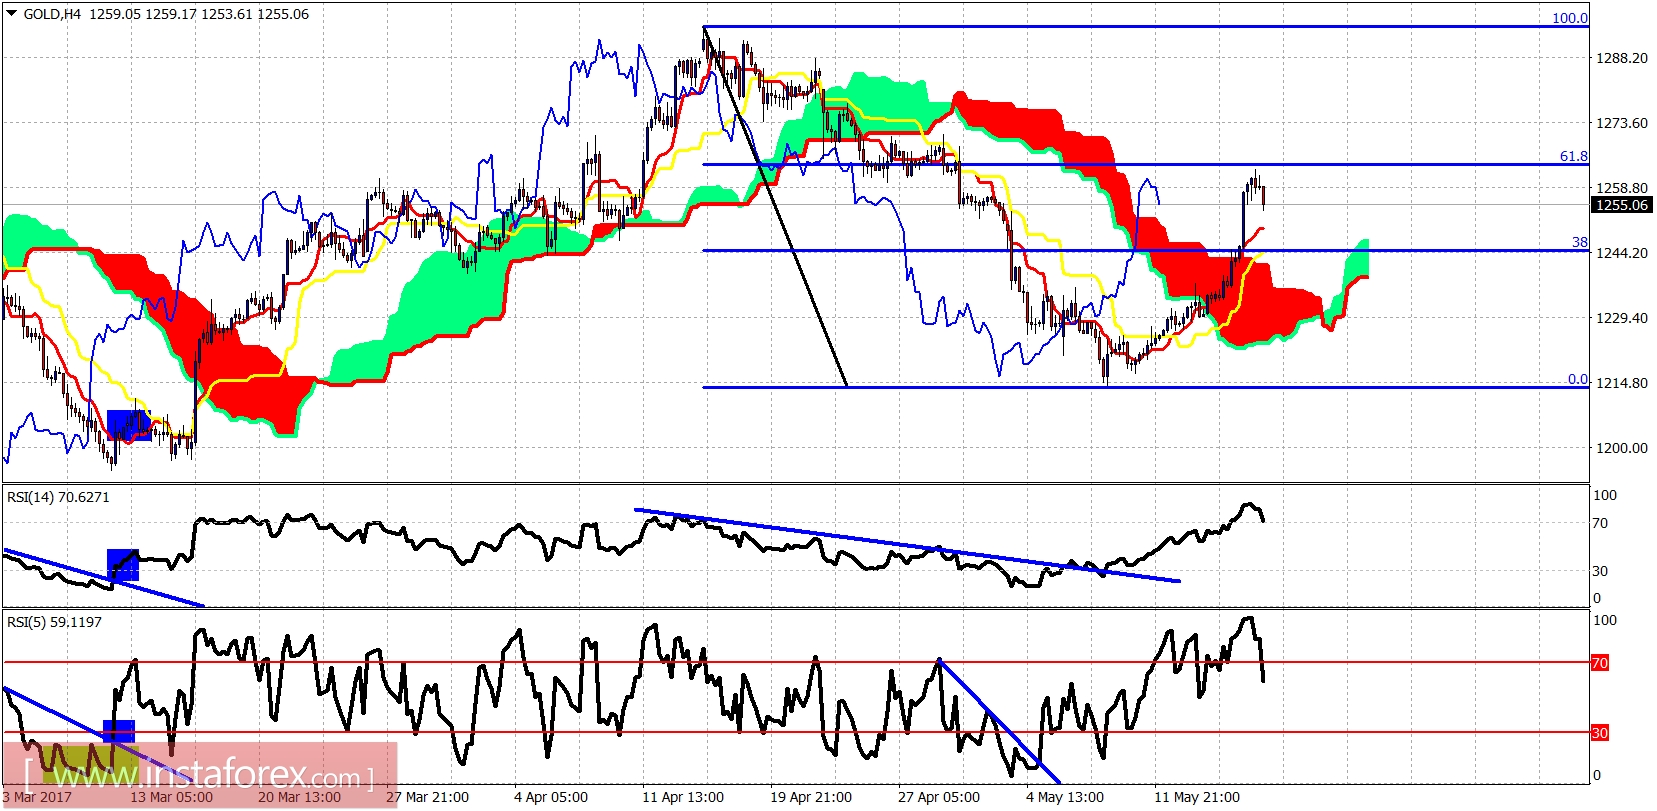
Task: Click the 70 scale value in RSI(14) panel
Action: coord(1600,523)
